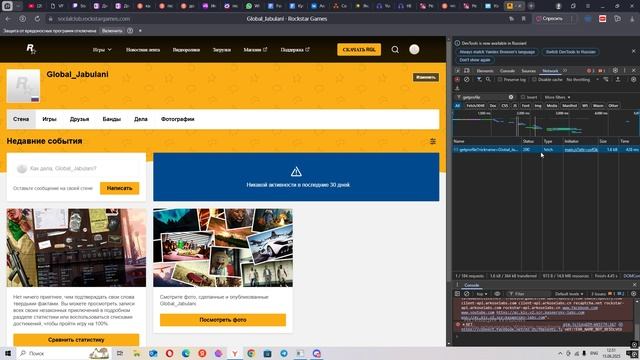Image resolution: width=640 pixels, height=360 pixels.
Task: Open the console top context dropdown
Action: coord(482,294)
